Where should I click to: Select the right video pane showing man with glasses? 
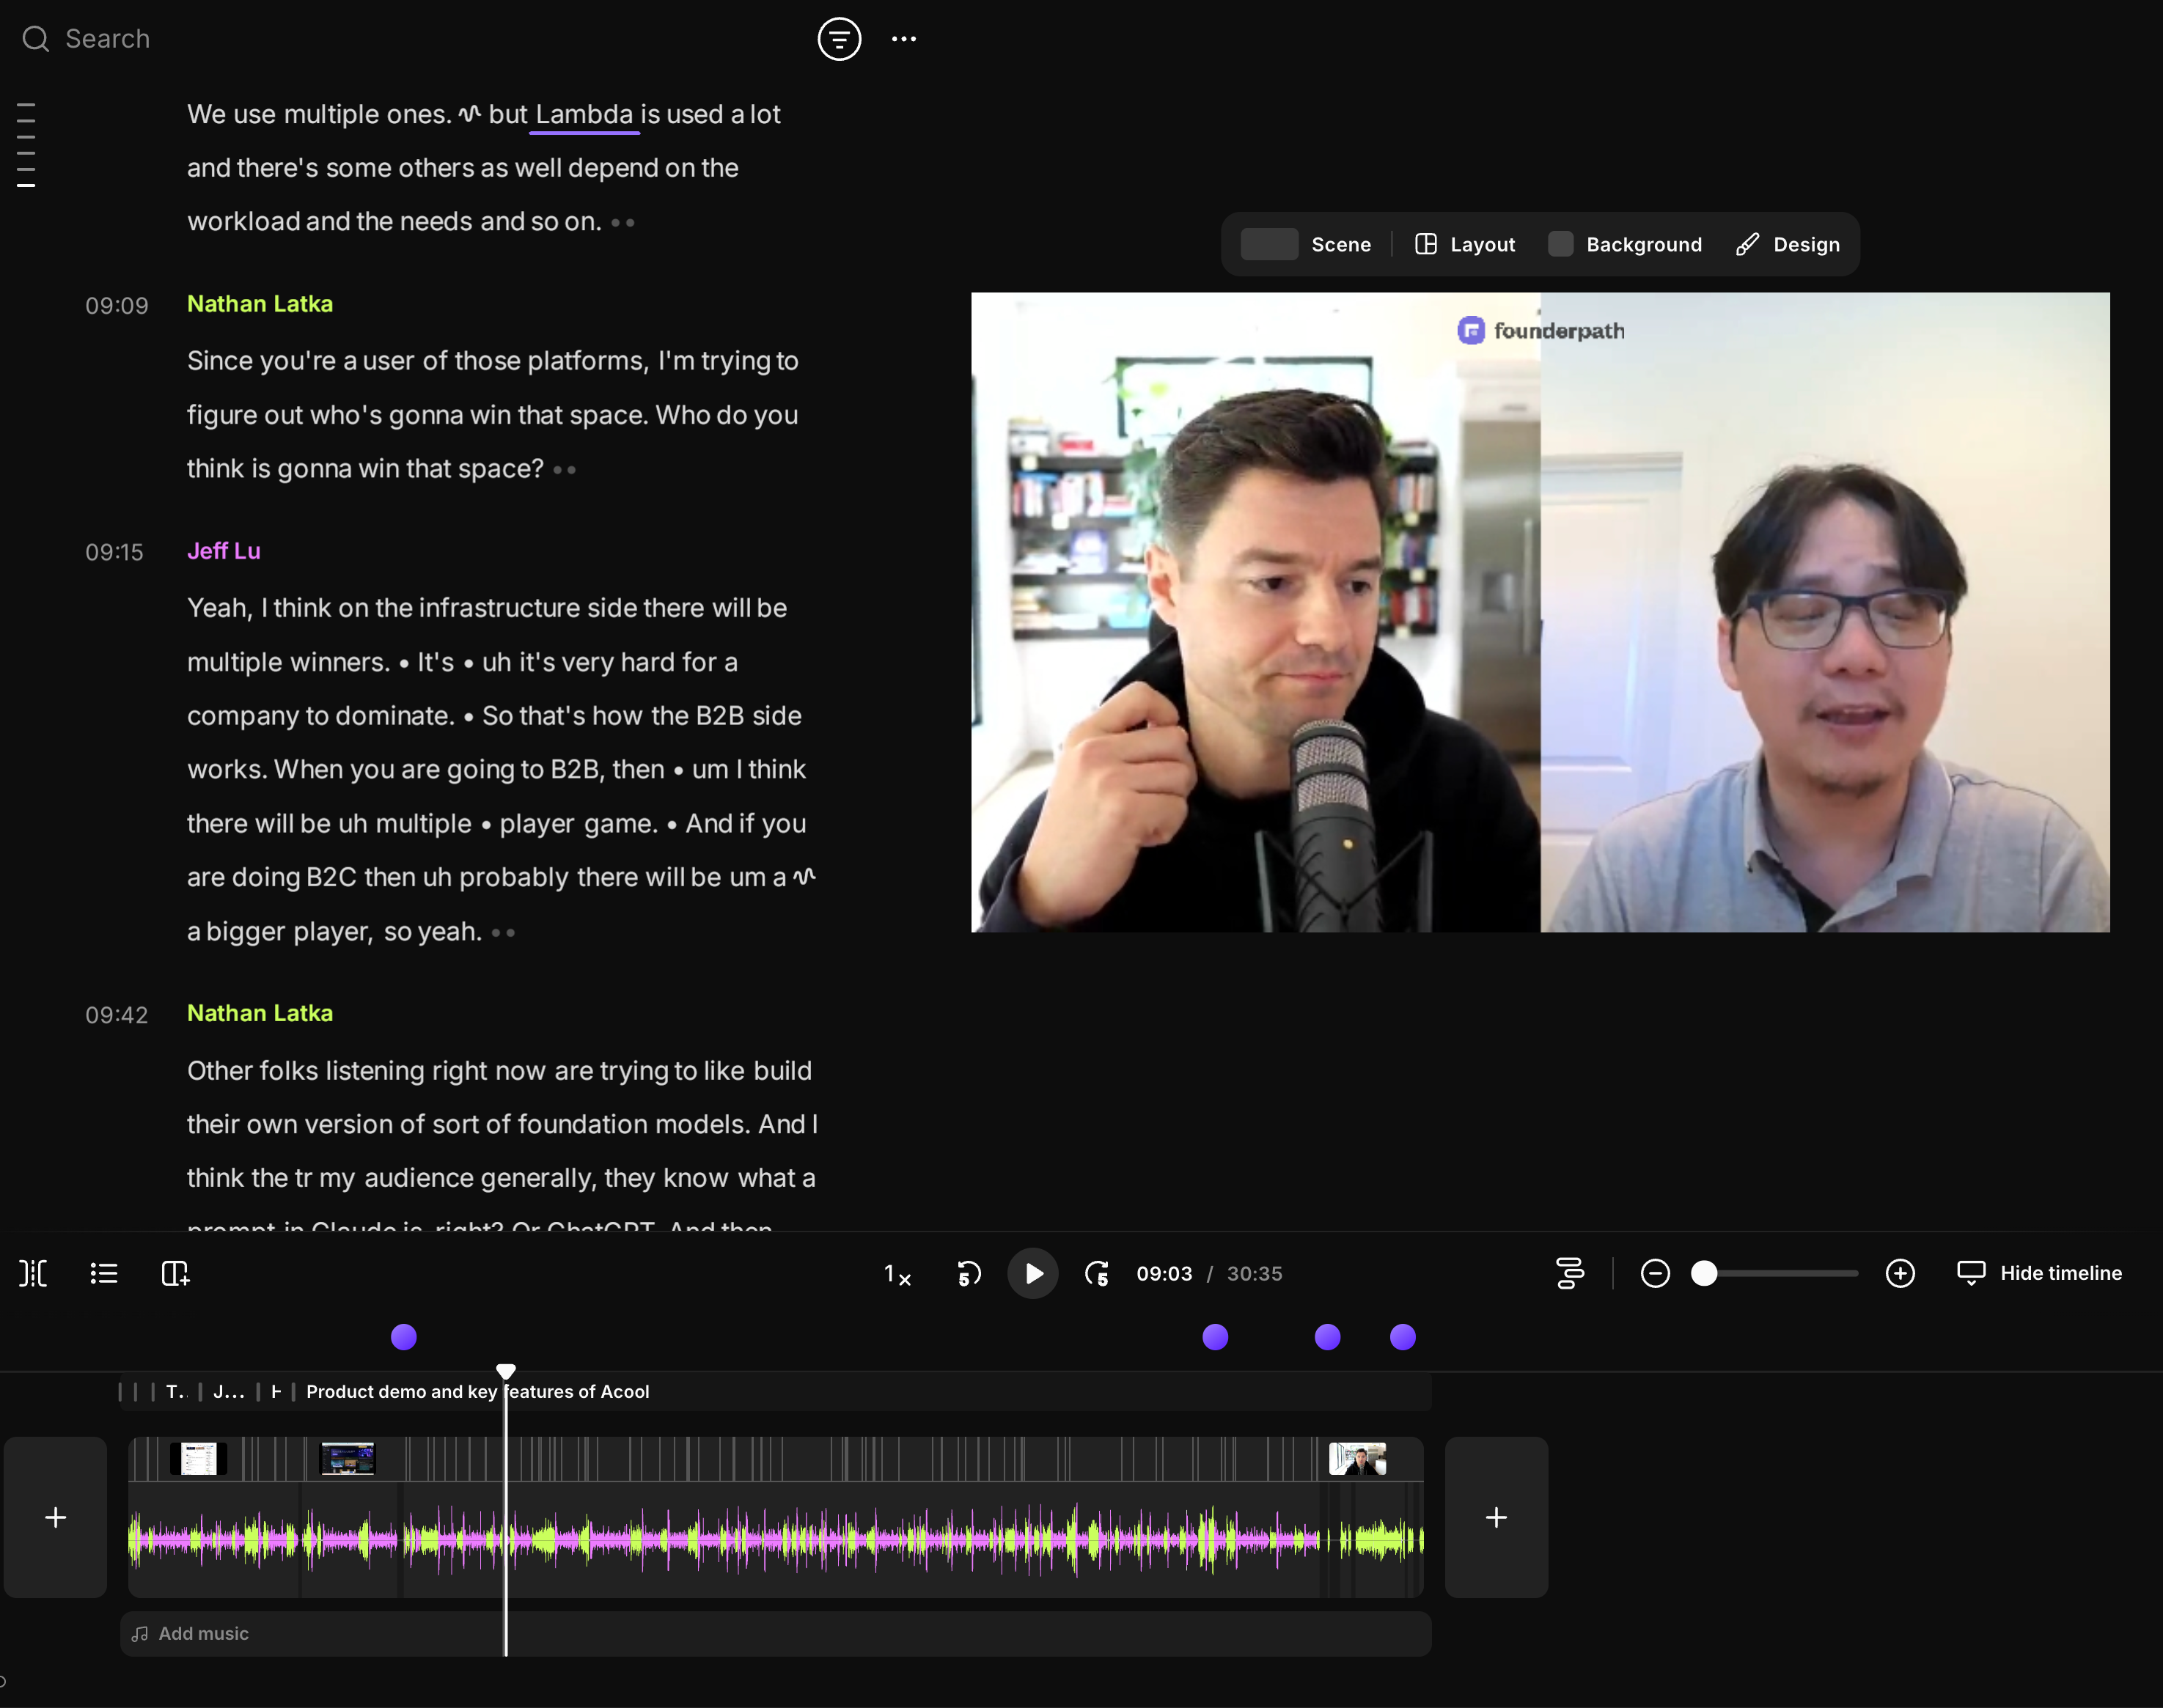[x=1825, y=612]
